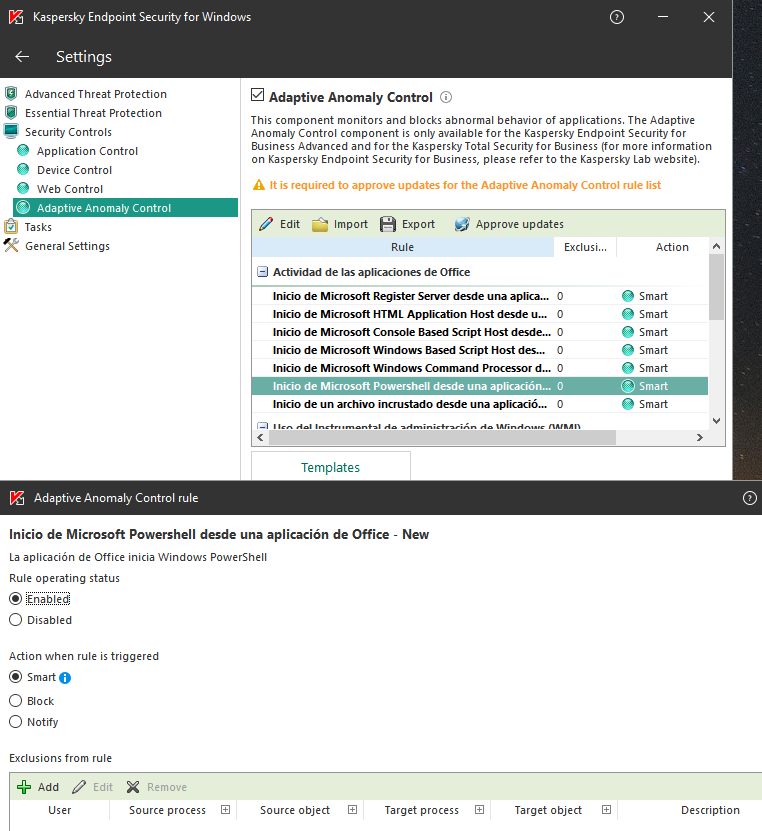Click the Kaspersky logo in main window title
The image size is (762, 831).
click(x=16, y=17)
